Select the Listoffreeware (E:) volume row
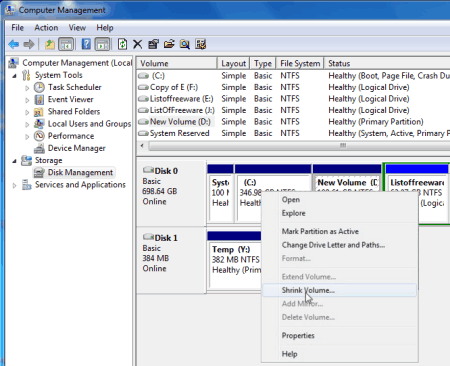 click(x=293, y=99)
